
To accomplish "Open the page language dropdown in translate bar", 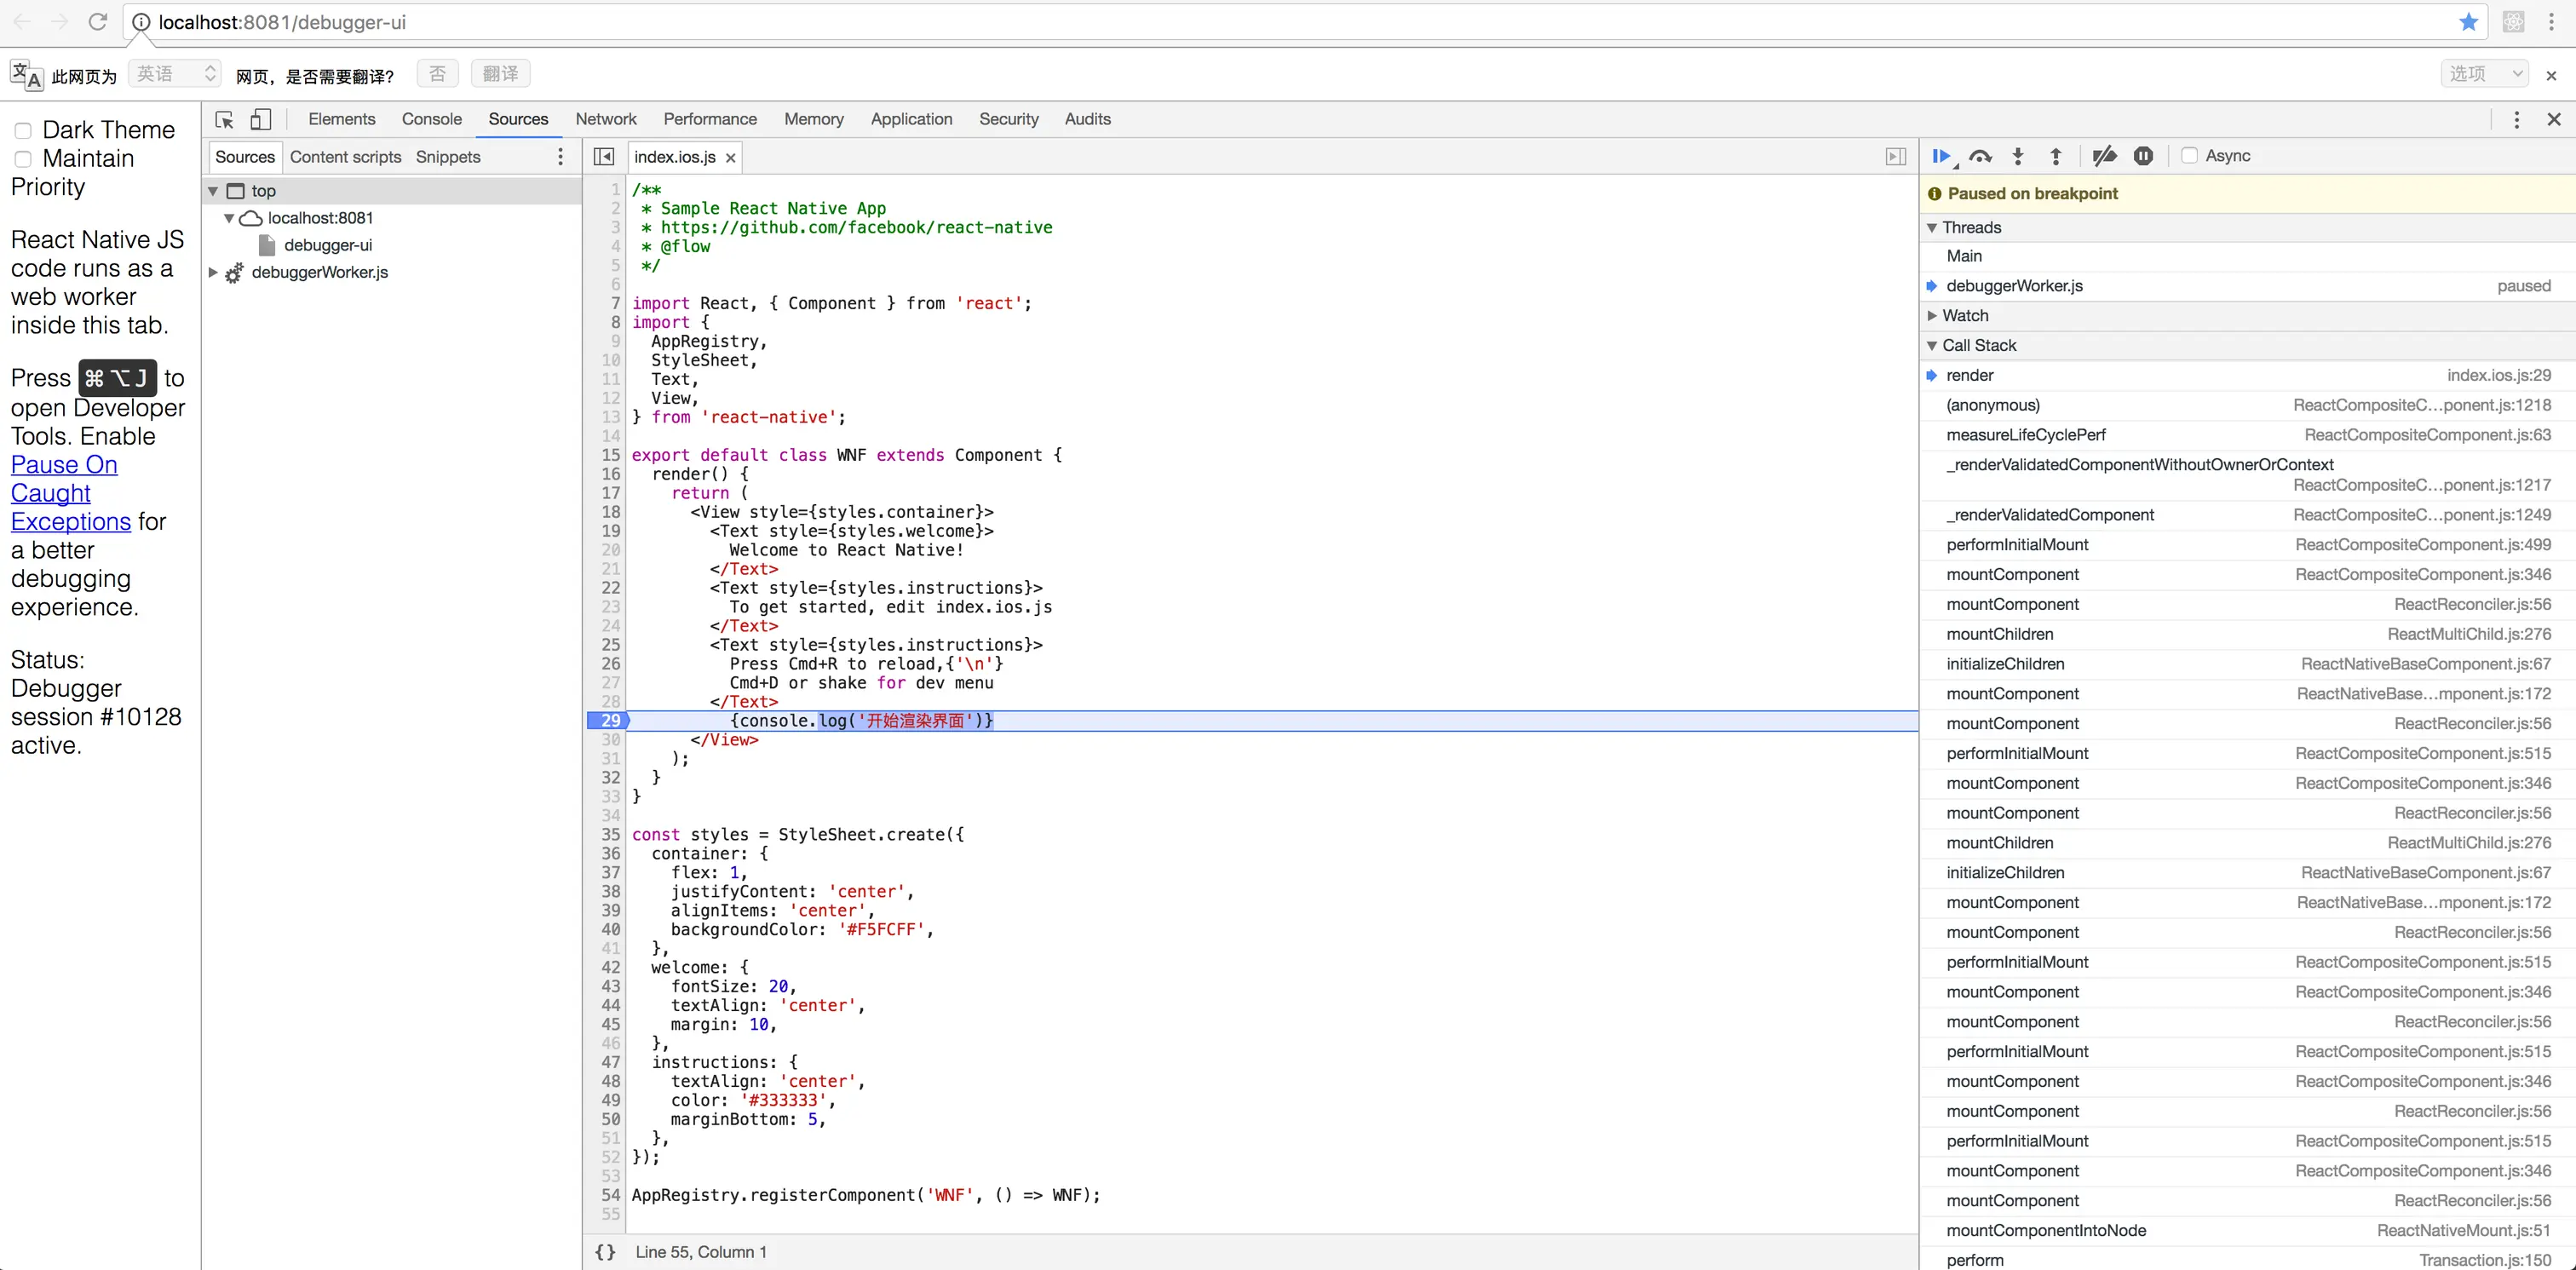I will 176,74.
